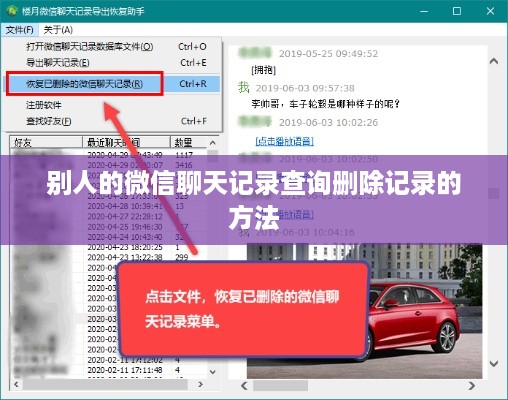Sort by 数量 column header
The width and height of the screenshot is (508, 400).
(x=188, y=142)
